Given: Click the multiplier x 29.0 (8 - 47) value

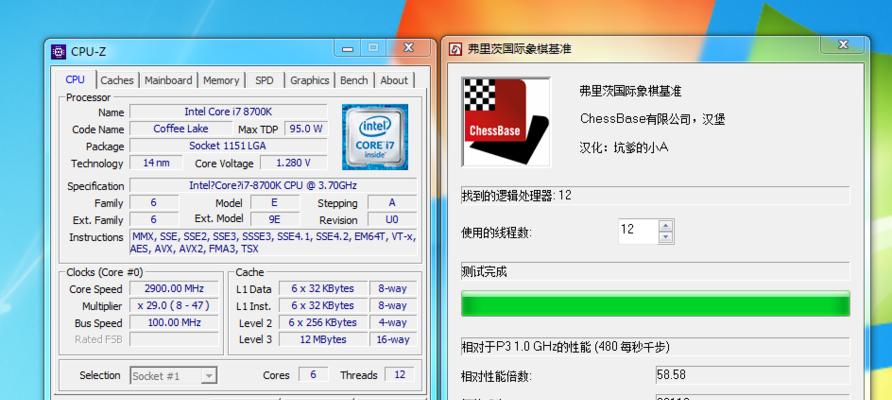Looking at the screenshot, I should pos(174,306).
